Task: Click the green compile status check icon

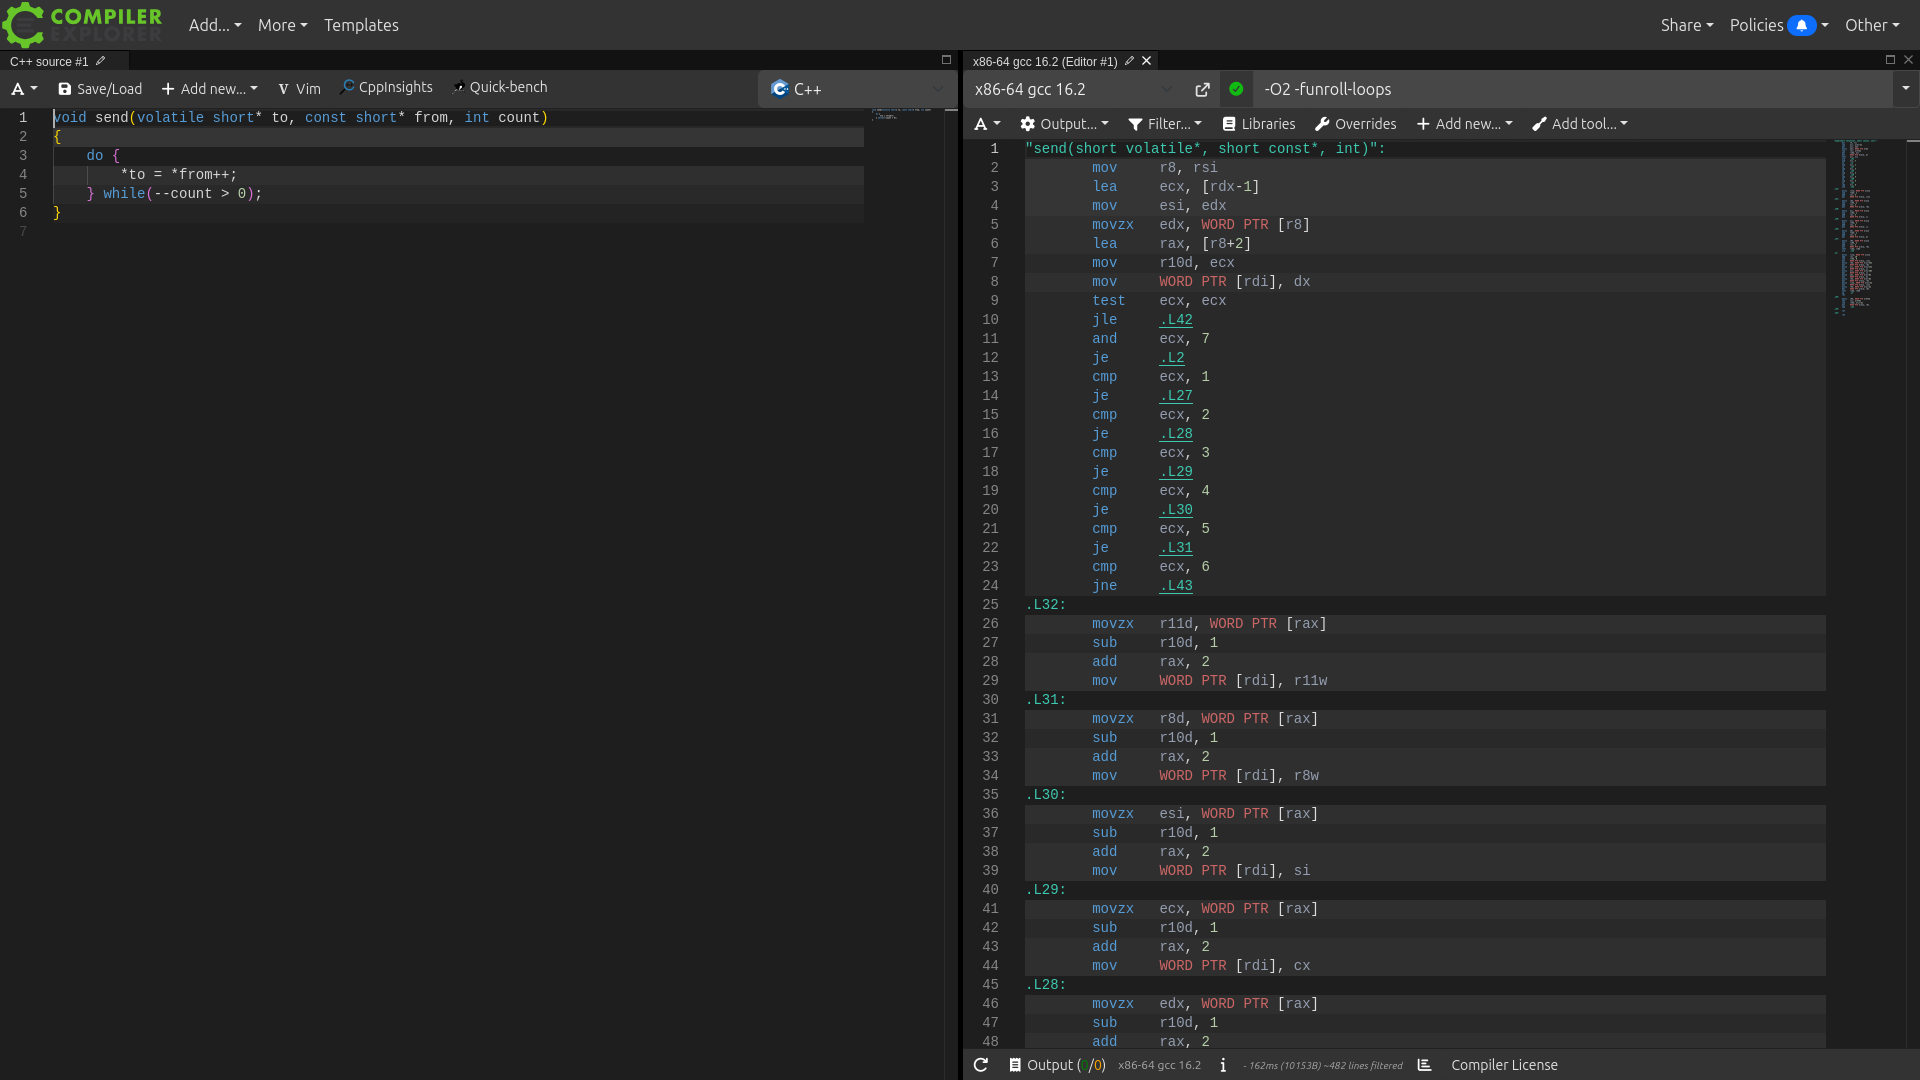Action: [1236, 89]
